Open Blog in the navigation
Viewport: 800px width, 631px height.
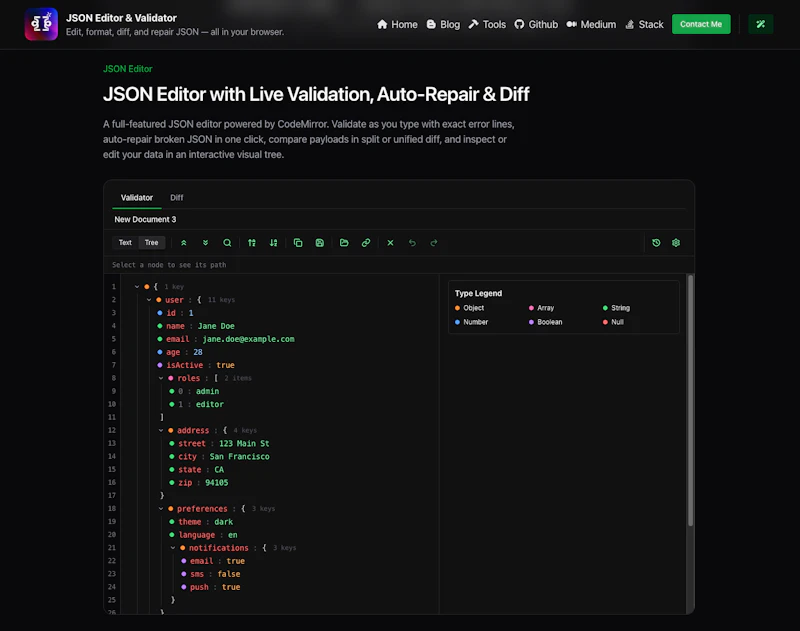[x=443, y=24]
